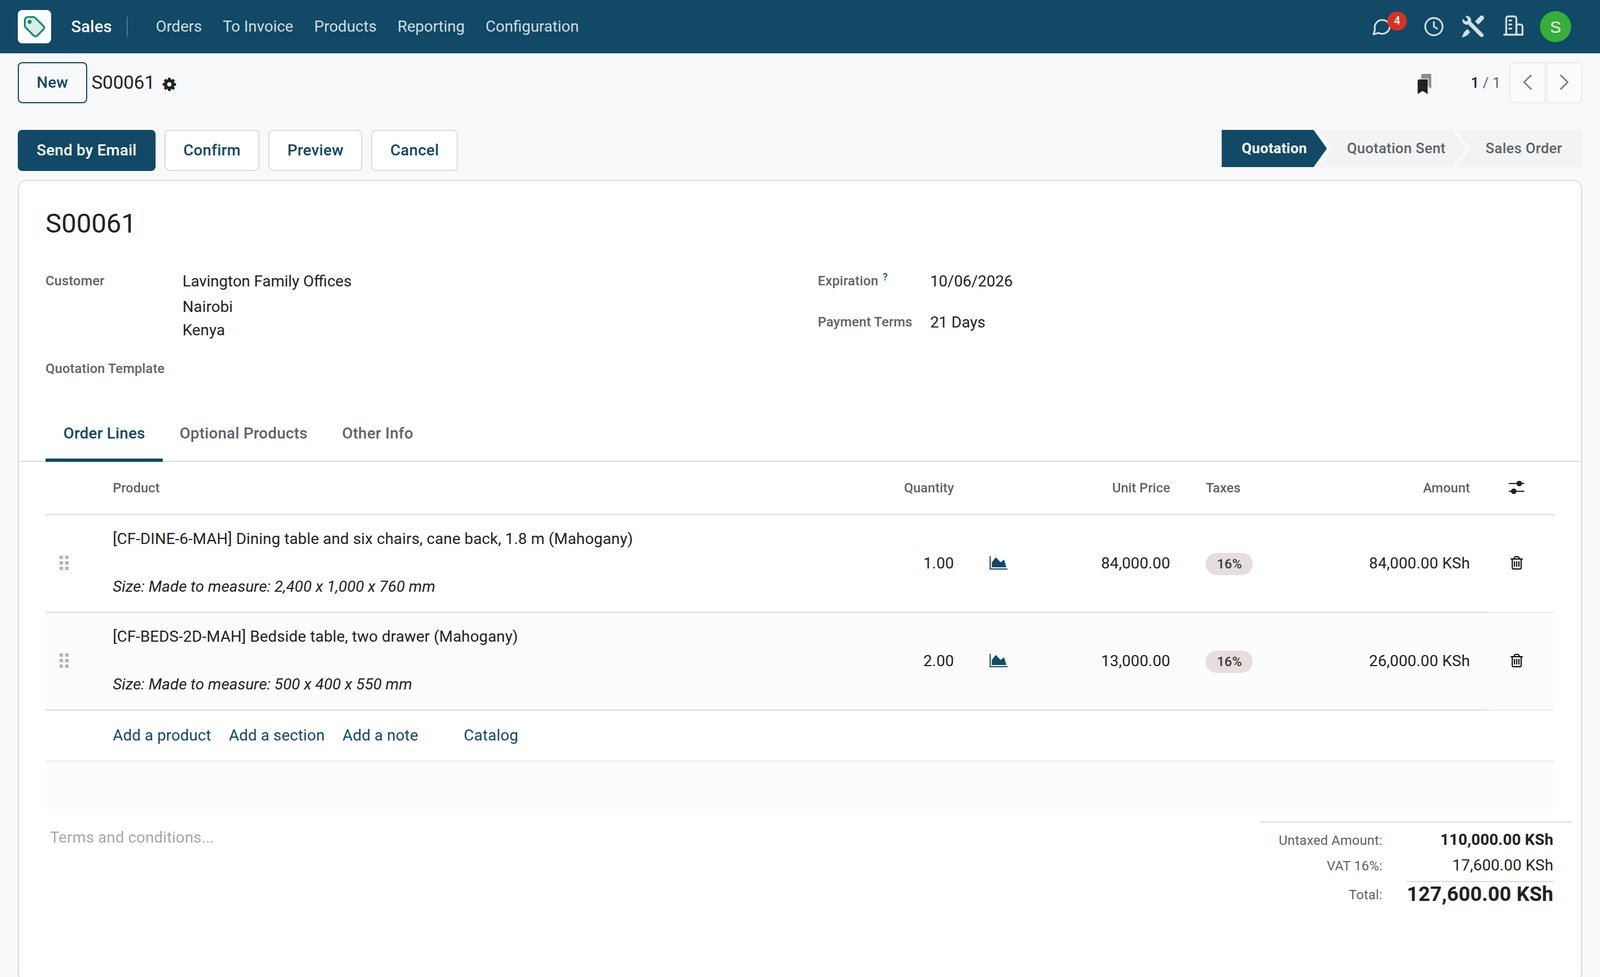Open the Sales app home icon

(x=34, y=26)
